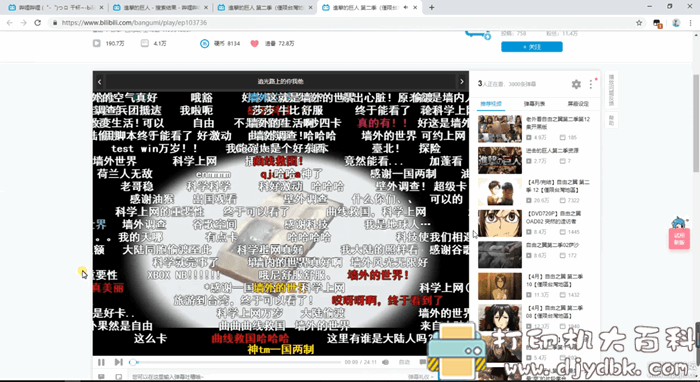Open the browser extension icon with badge
700x382 pixels.
(x=657, y=23)
